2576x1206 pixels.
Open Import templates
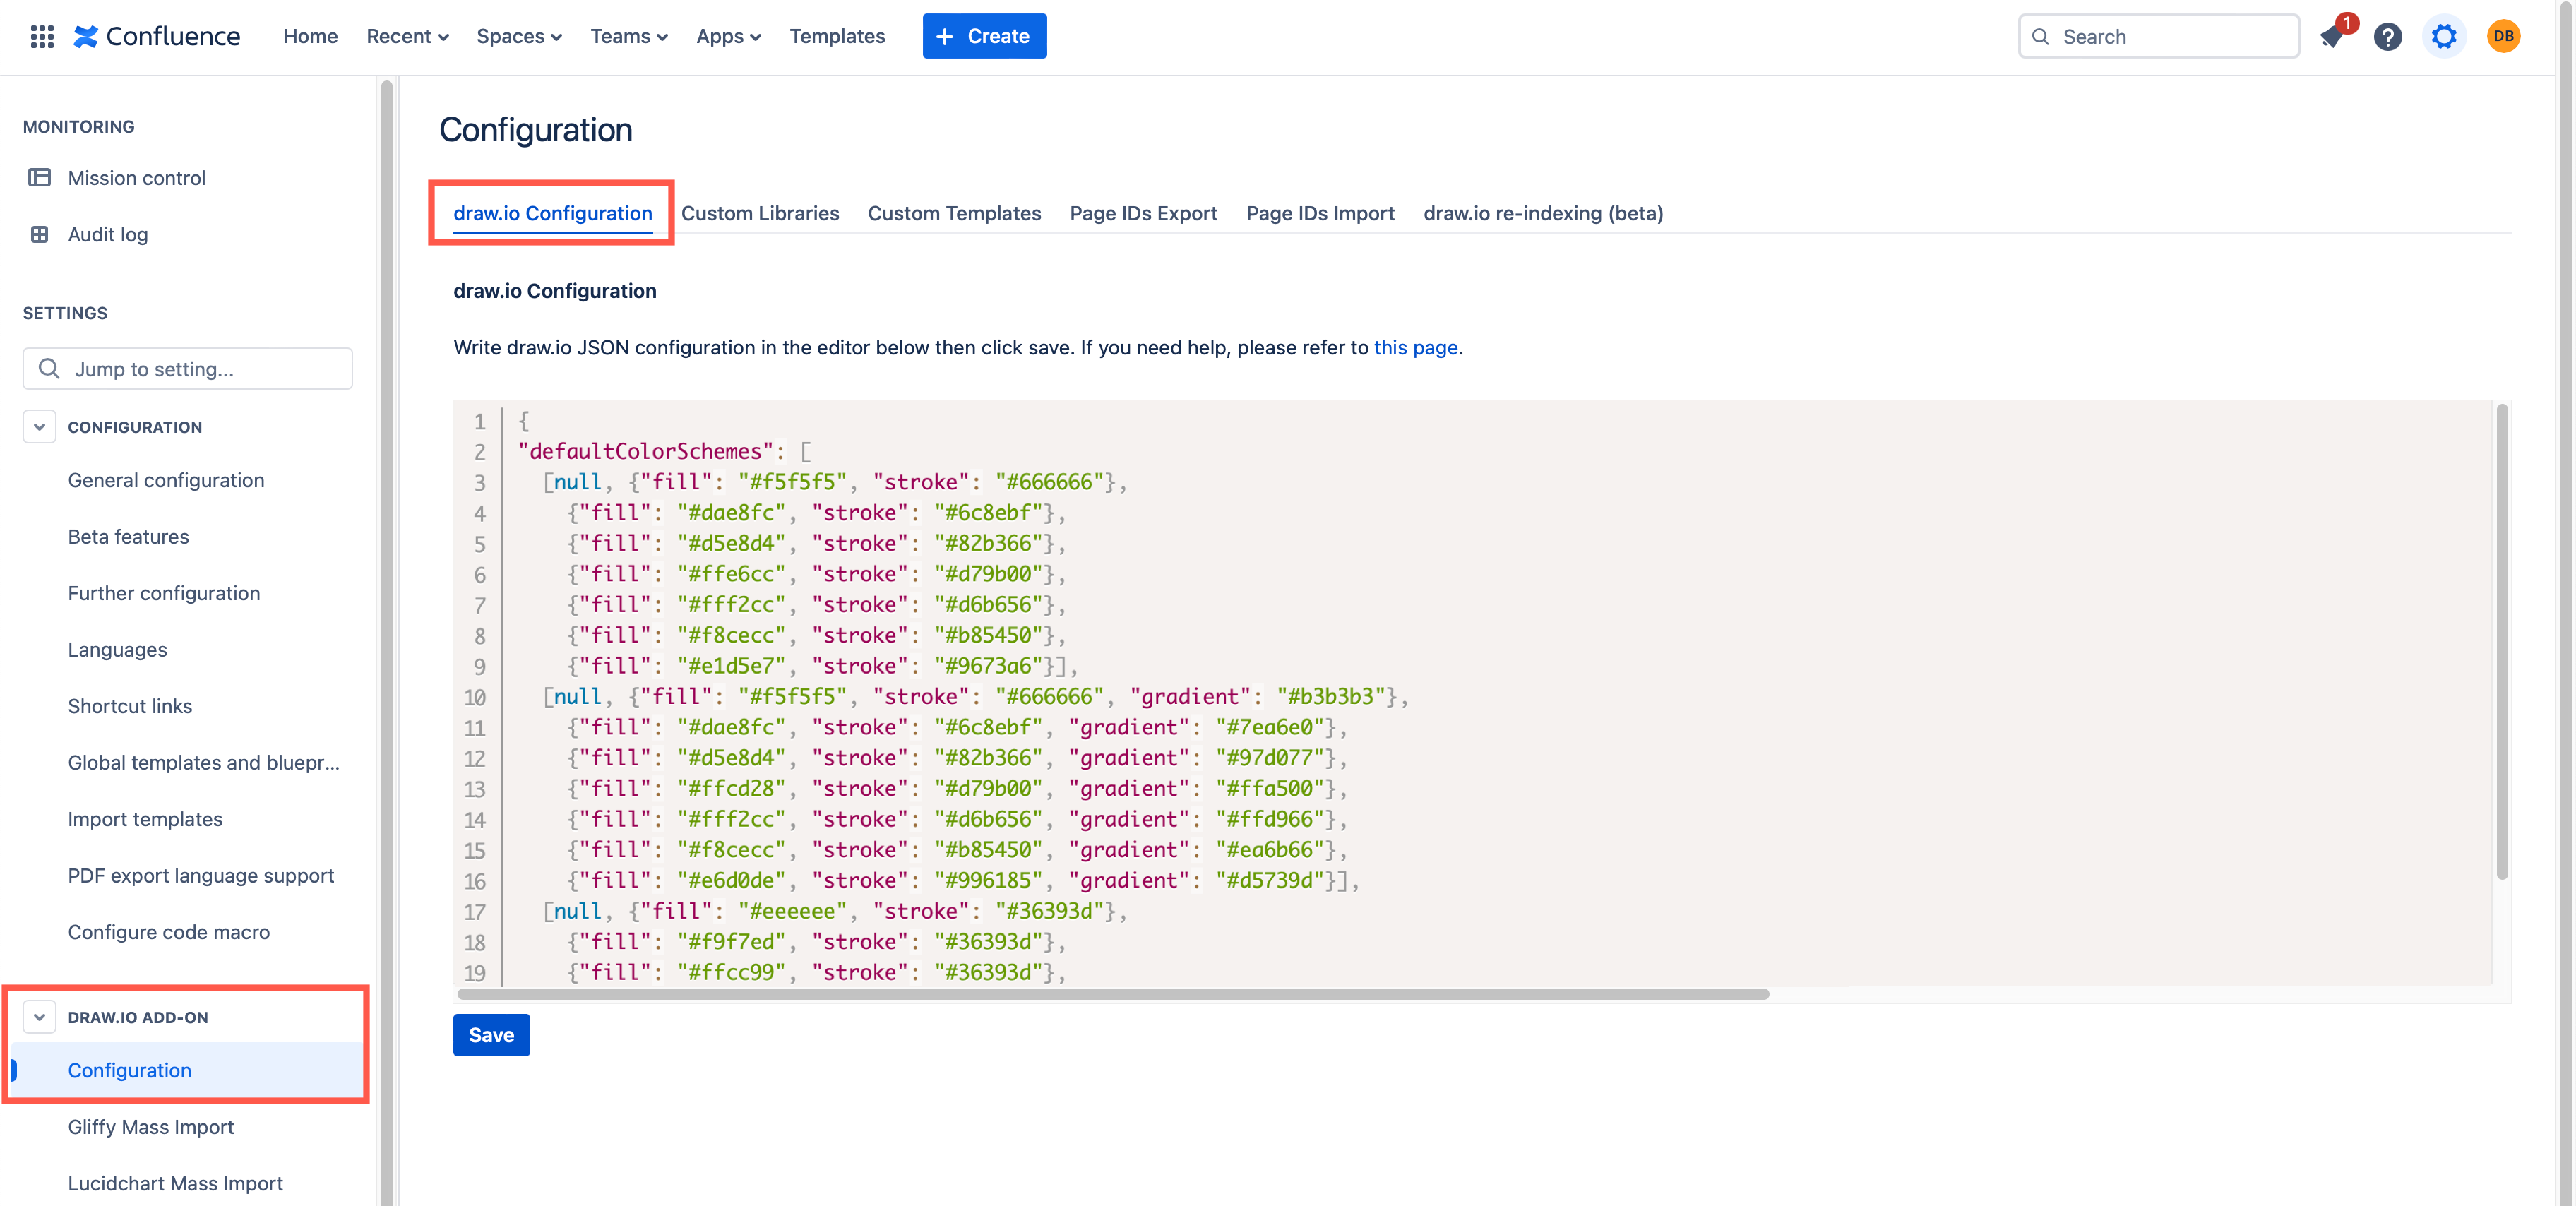145,819
